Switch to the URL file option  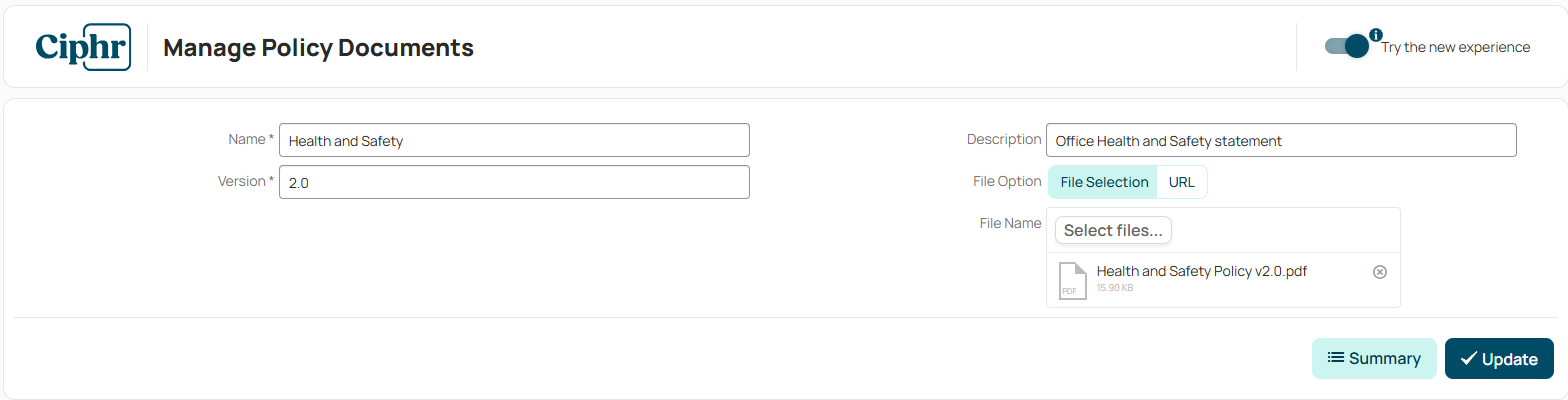pos(1182,182)
